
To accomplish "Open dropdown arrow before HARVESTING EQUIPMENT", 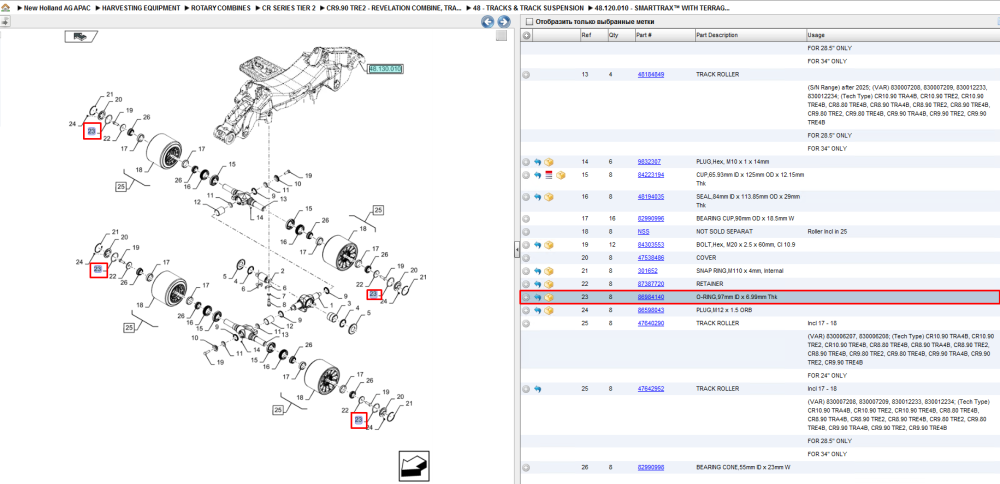I will point(96,8).
